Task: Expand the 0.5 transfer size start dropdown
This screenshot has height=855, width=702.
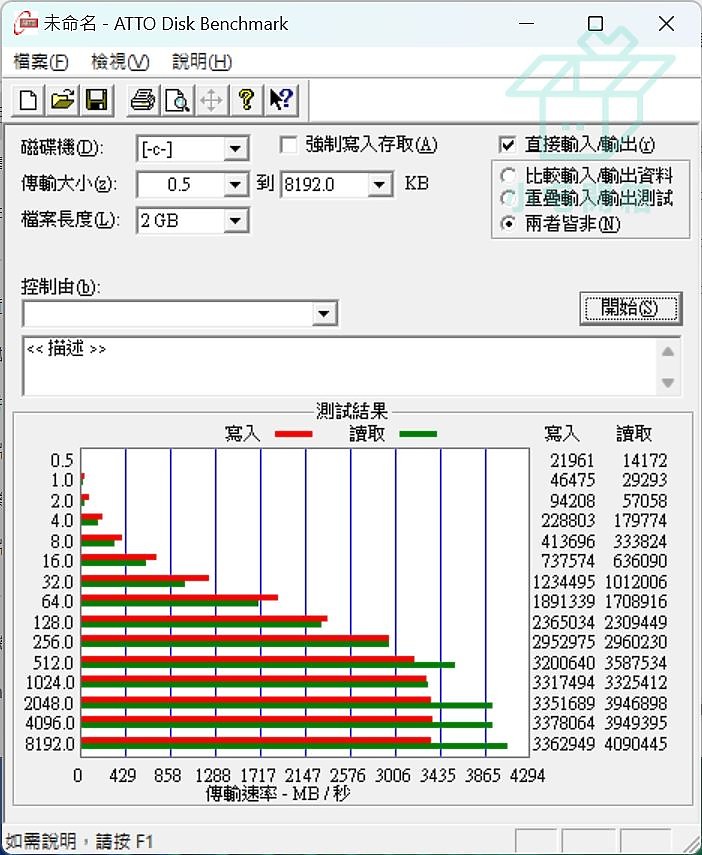Action: point(236,184)
